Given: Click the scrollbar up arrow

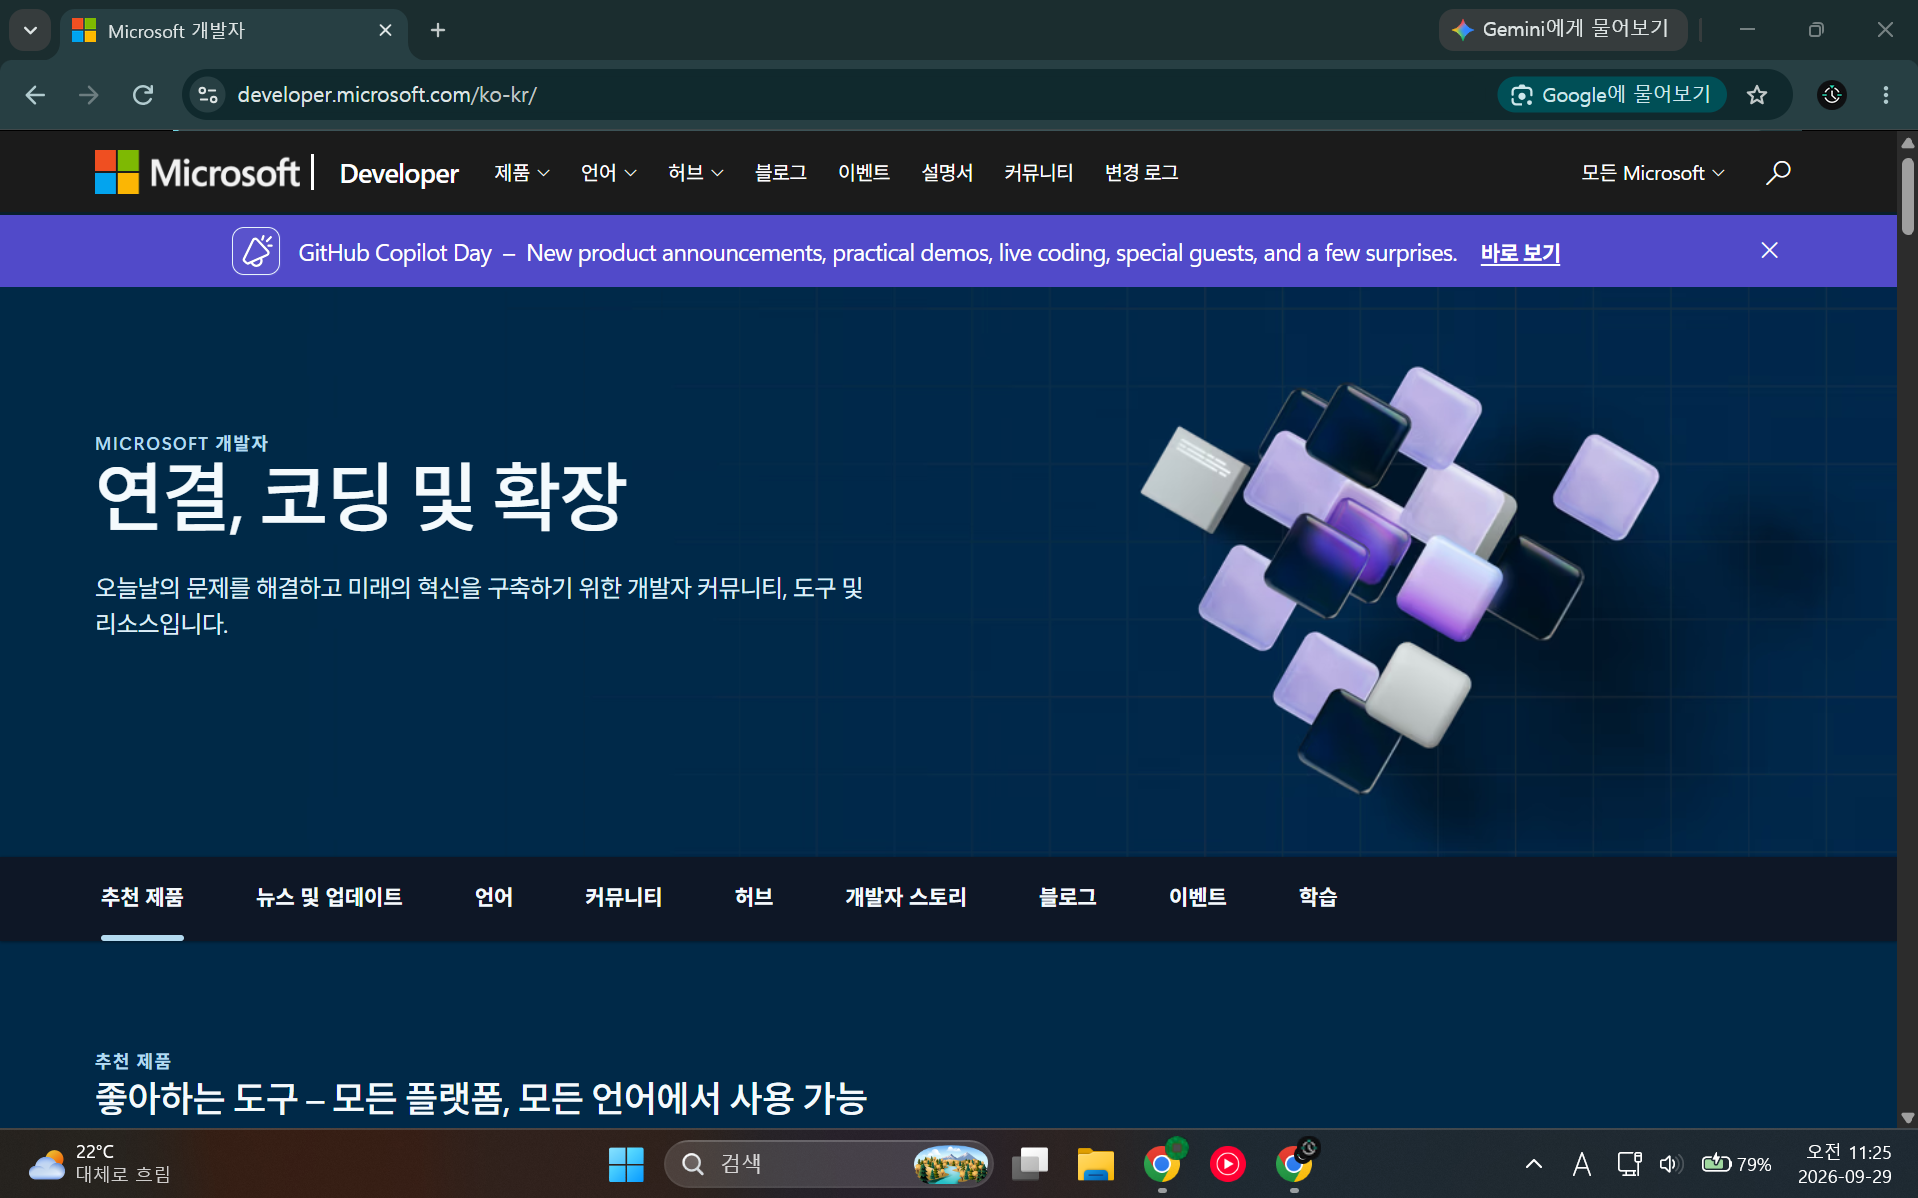Looking at the screenshot, I should pyautogui.click(x=1907, y=142).
